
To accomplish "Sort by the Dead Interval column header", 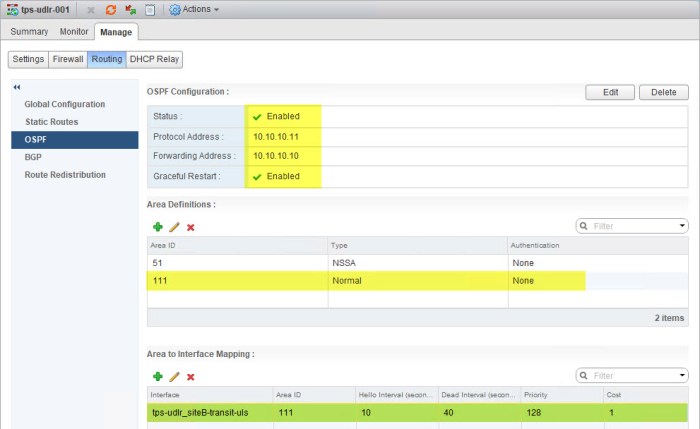I will tap(479, 395).
